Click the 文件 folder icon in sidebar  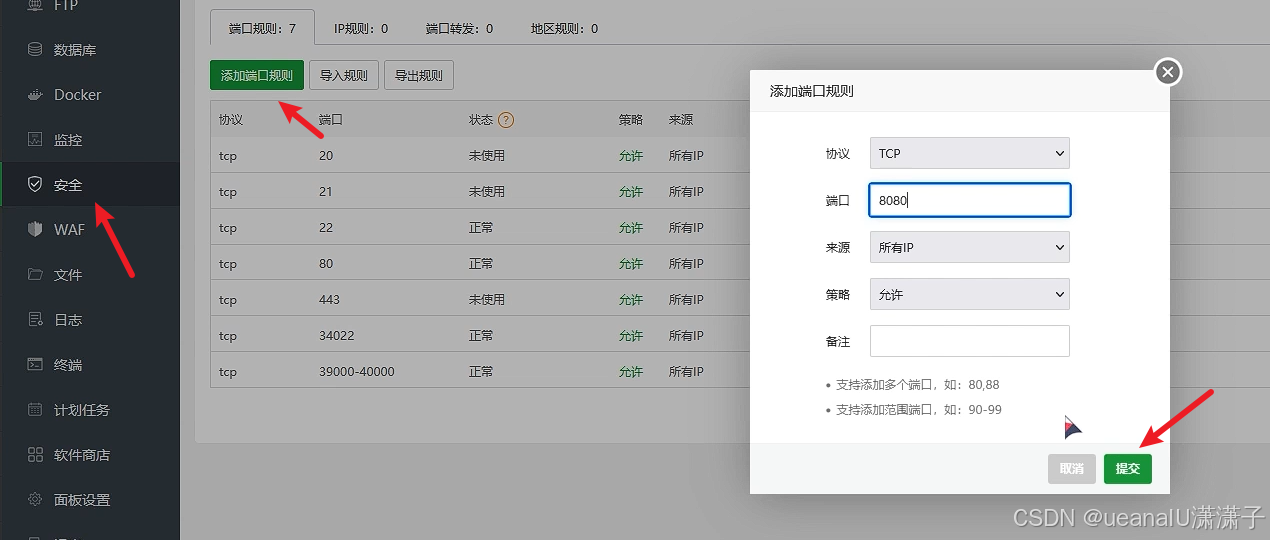tap(35, 274)
